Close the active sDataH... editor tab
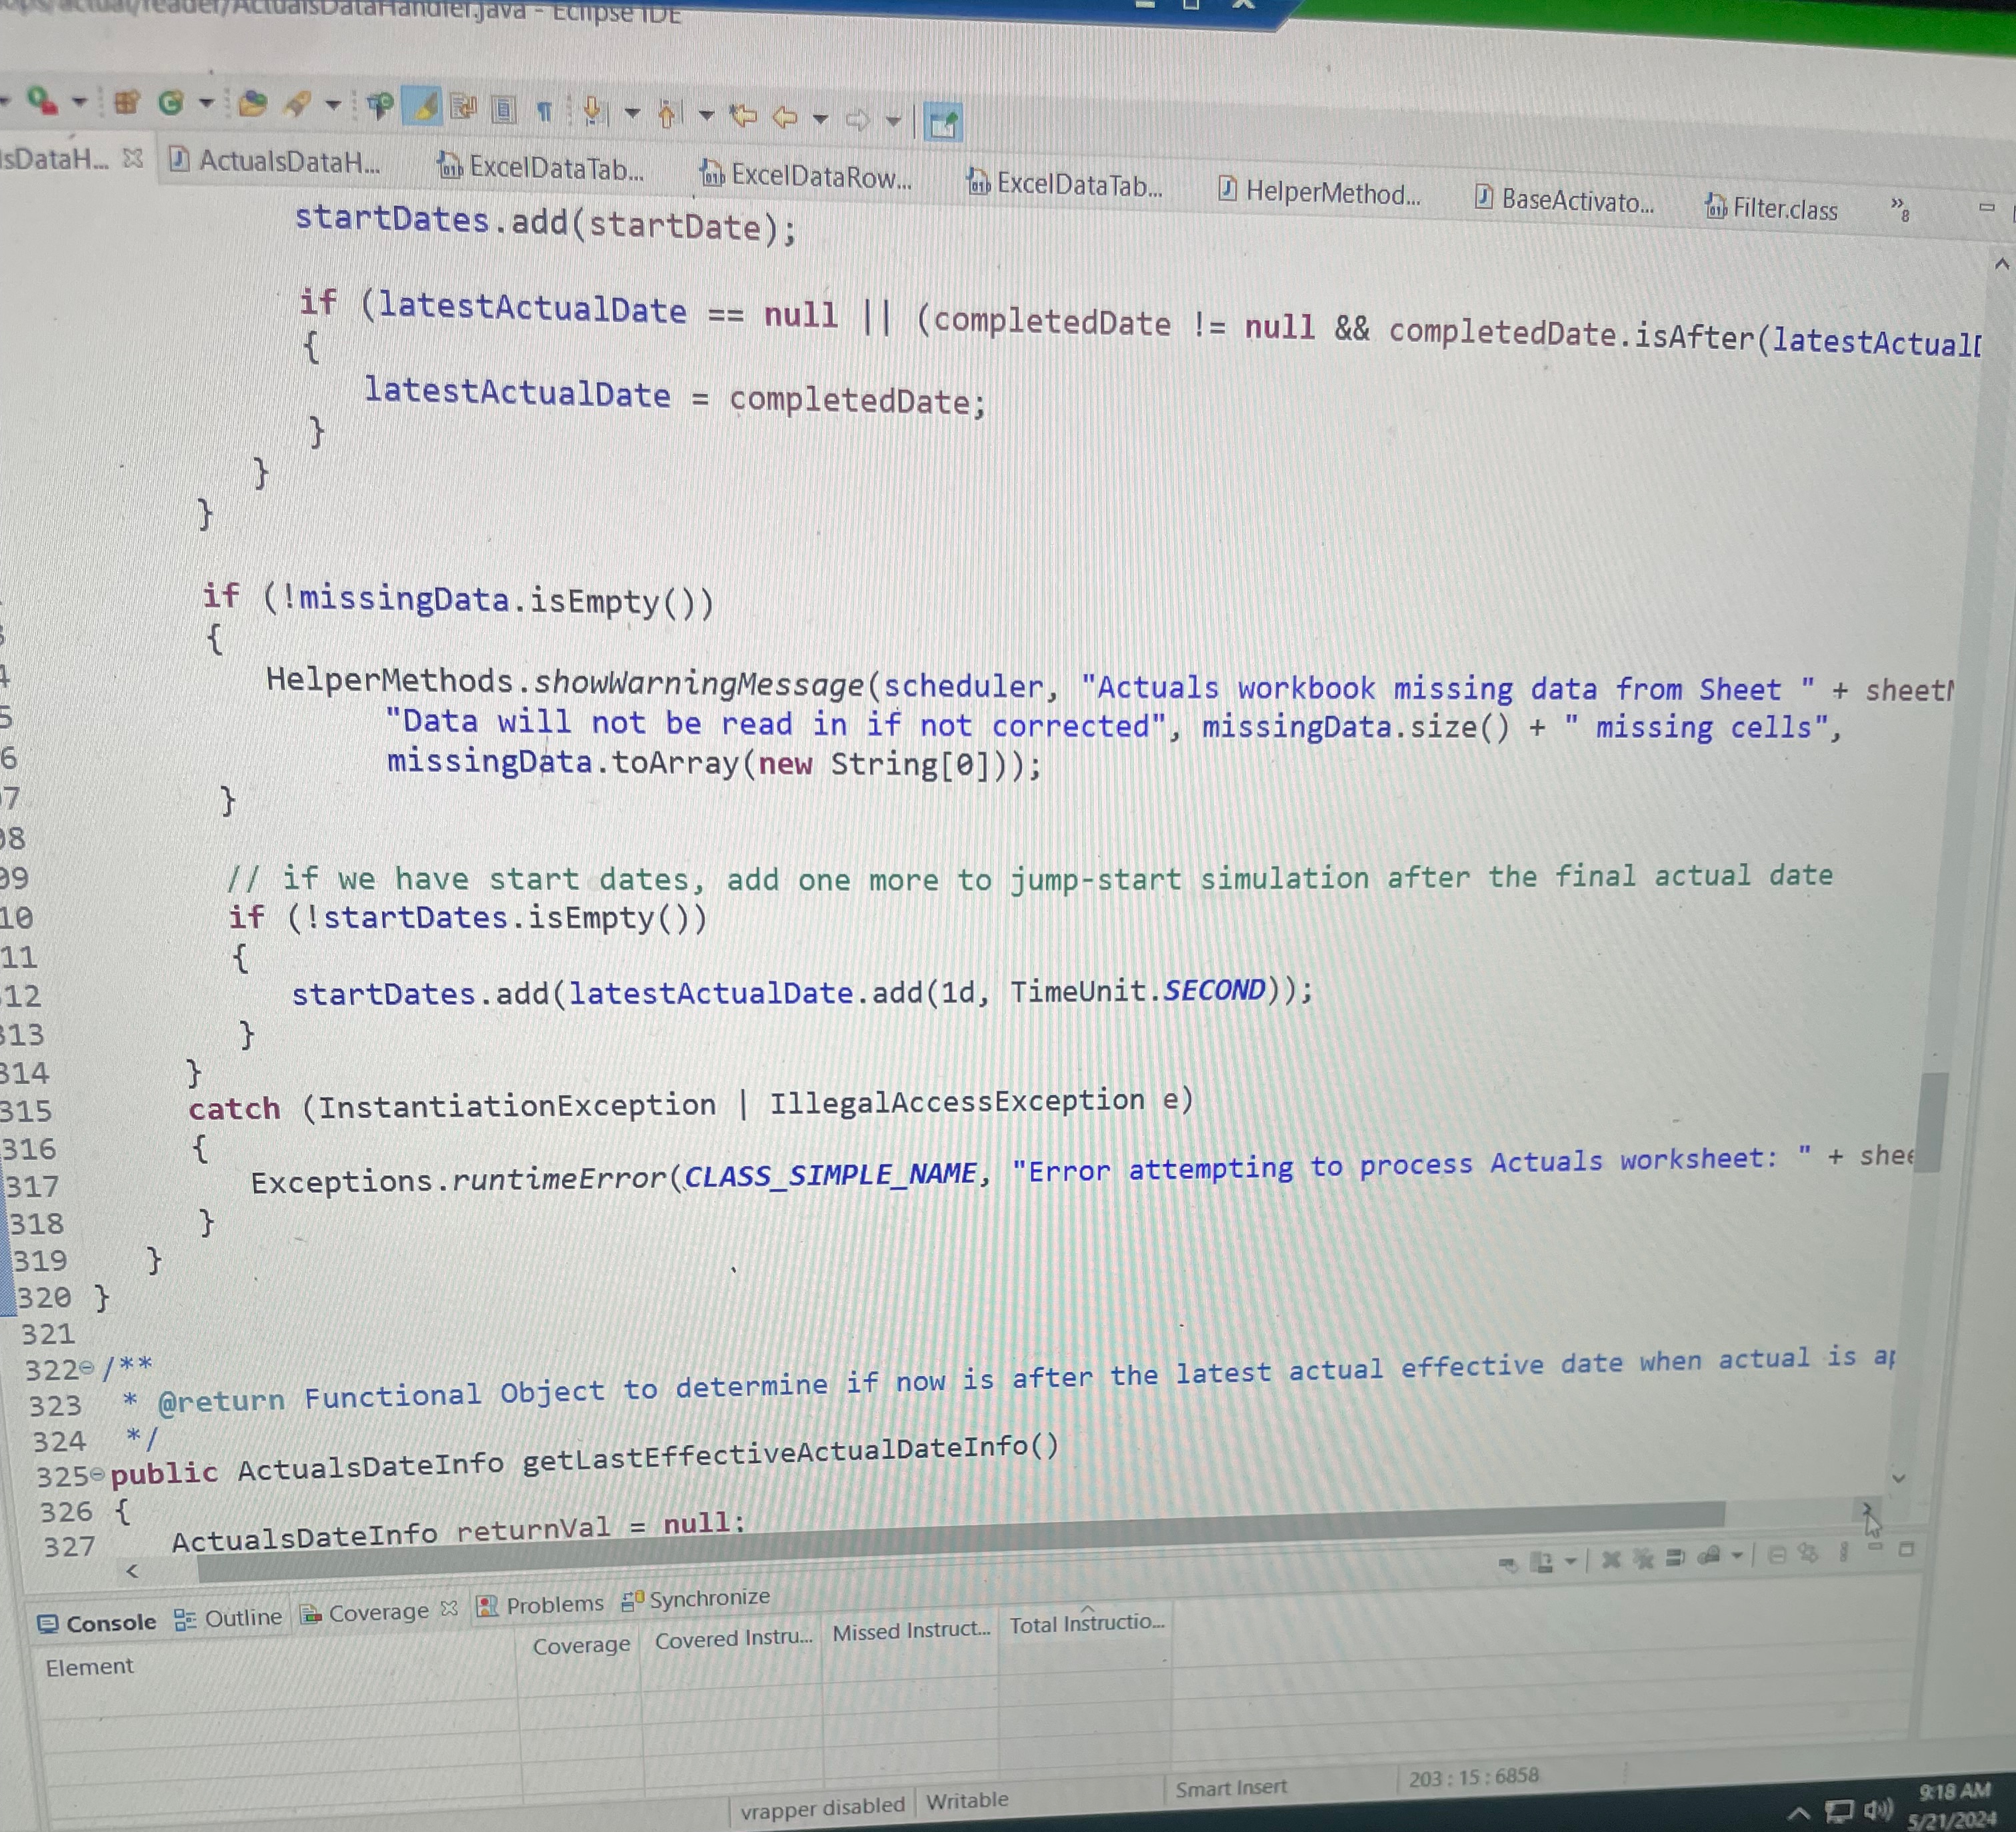This screenshot has height=1832, width=2016. pyautogui.click(x=133, y=158)
